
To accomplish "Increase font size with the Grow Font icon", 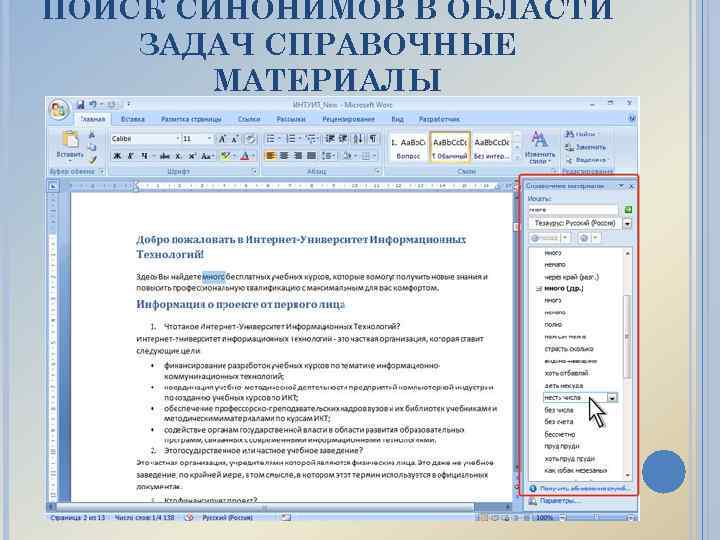I will [x=222, y=139].
